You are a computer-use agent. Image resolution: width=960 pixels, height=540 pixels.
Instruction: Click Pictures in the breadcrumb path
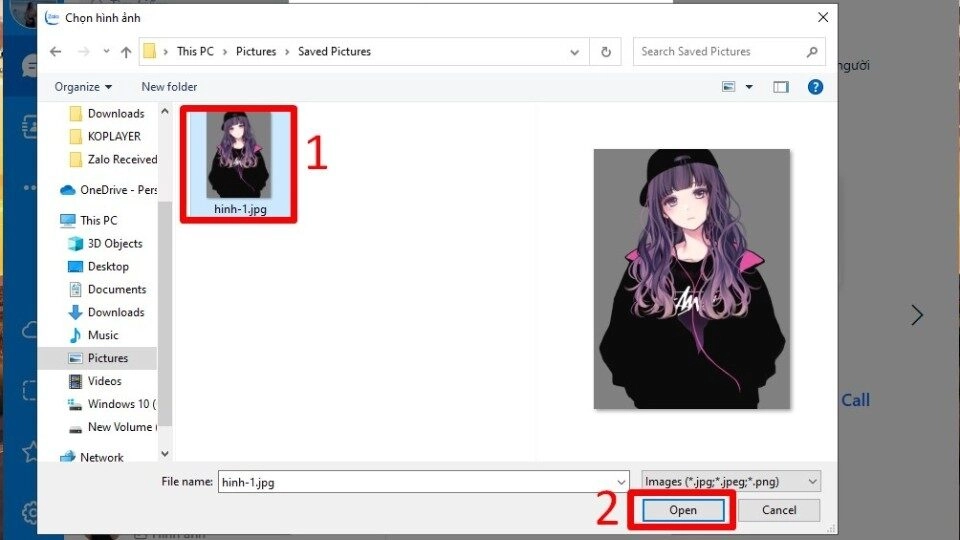[x=256, y=51]
